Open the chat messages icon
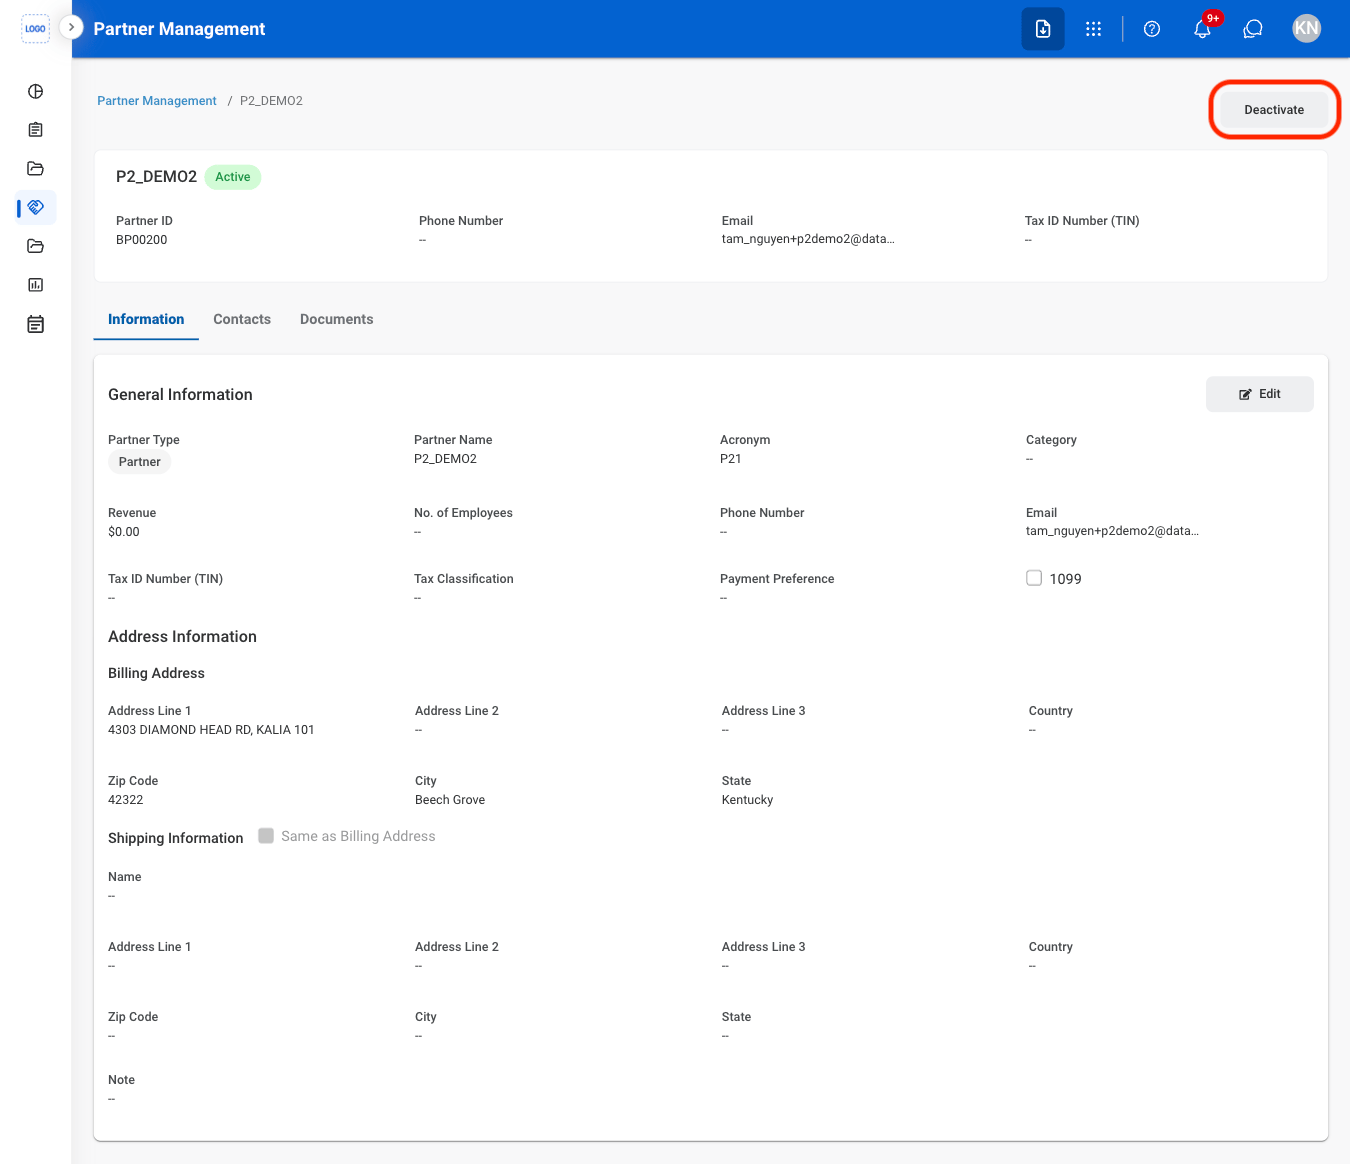The width and height of the screenshot is (1350, 1164). point(1253,29)
